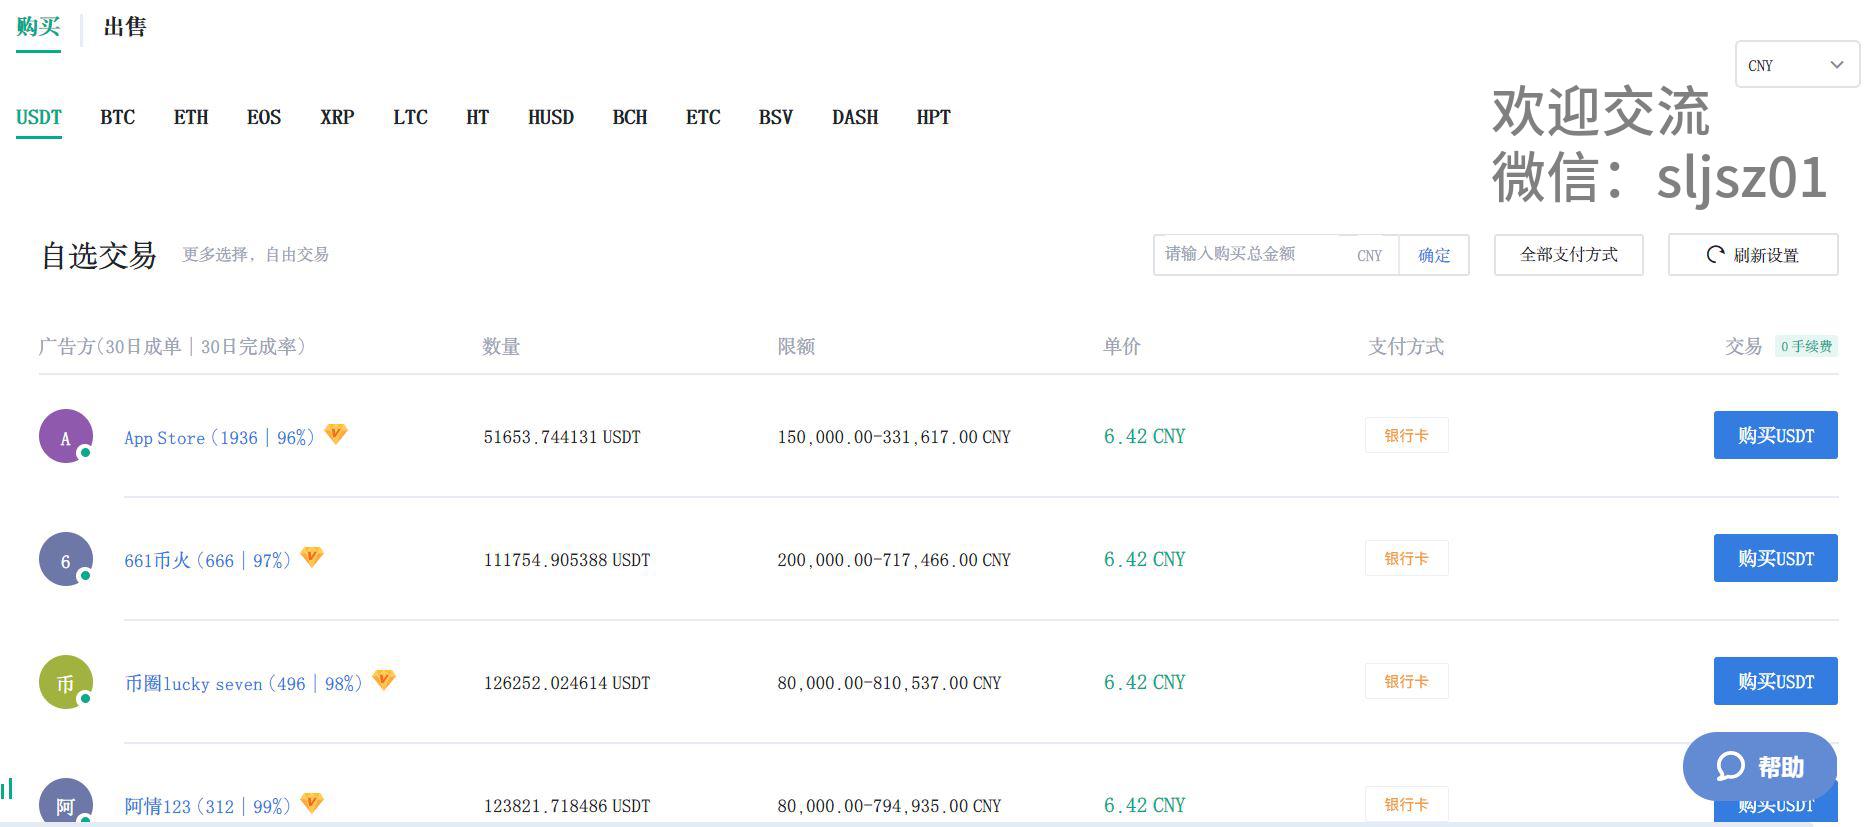This screenshot has width=1864, height=827.
Task: Focus the 请输入购买总金额 amount field
Action: pos(1275,255)
